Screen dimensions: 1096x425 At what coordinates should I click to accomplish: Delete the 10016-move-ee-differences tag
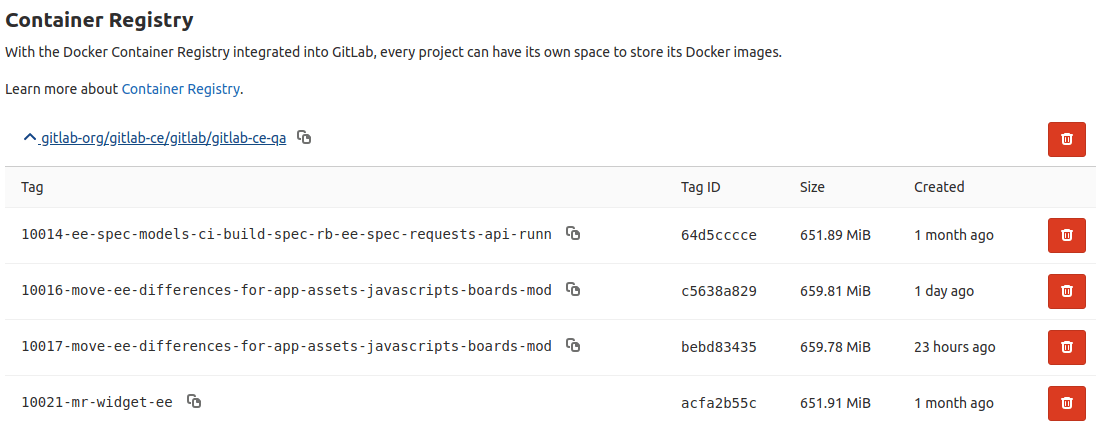click(x=1066, y=291)
